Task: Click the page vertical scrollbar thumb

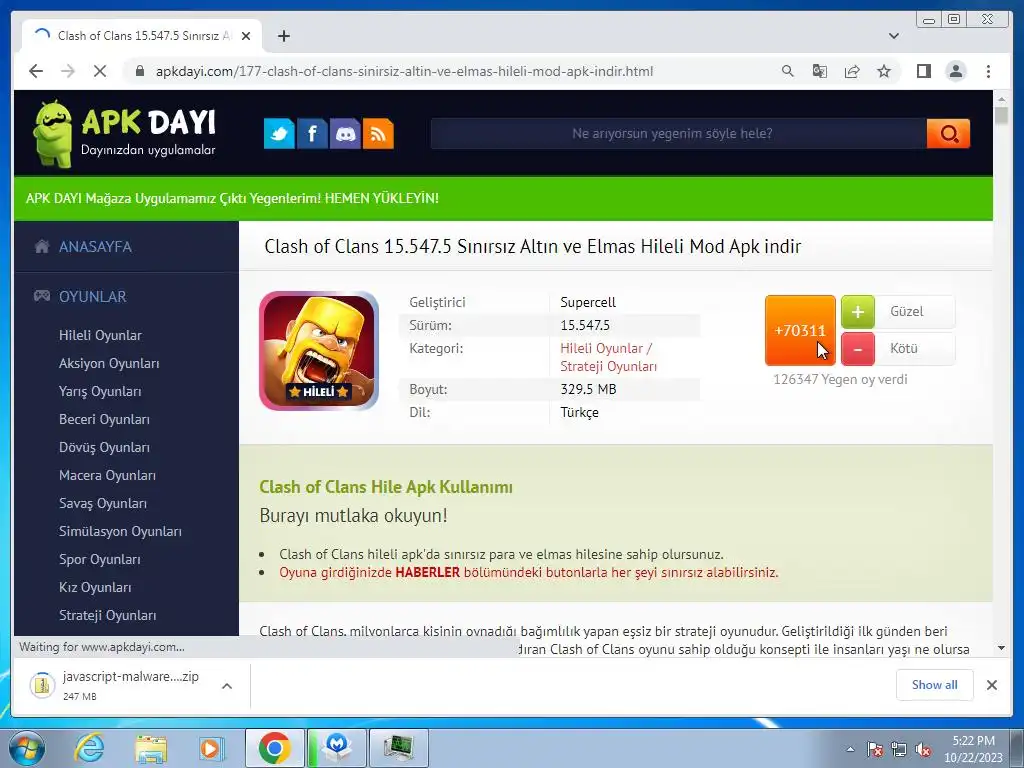Action: click(1001, 115)
